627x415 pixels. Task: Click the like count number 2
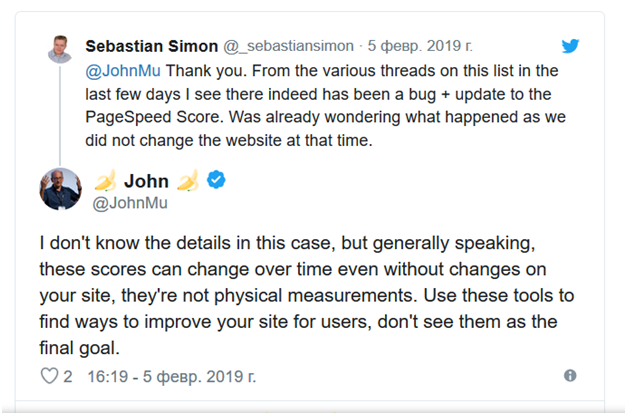pyautogui.click(x=68, y=376)
